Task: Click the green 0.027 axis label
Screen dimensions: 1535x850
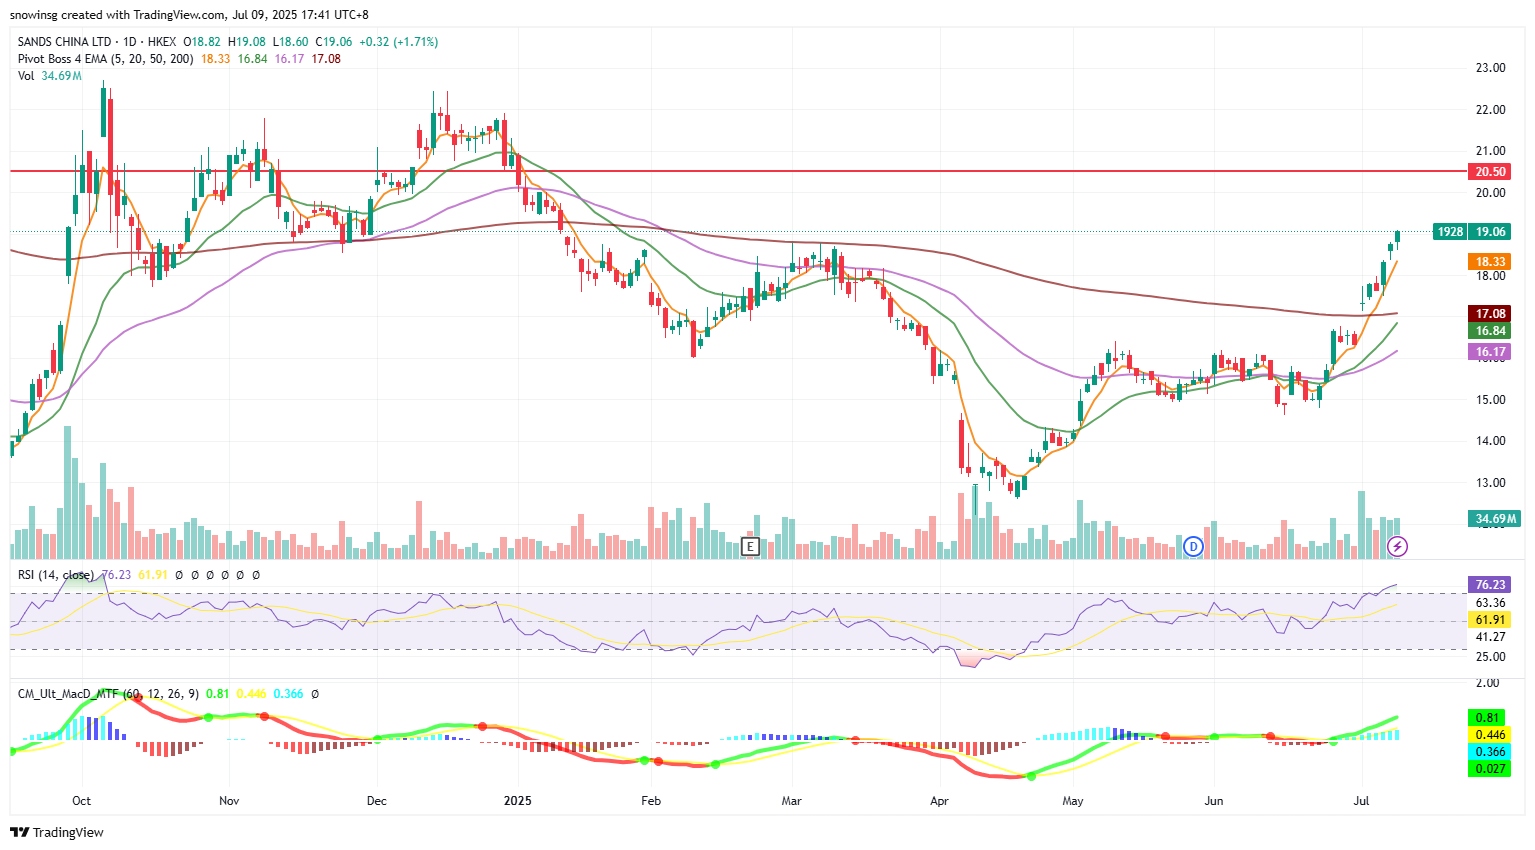Action: 1489,769
